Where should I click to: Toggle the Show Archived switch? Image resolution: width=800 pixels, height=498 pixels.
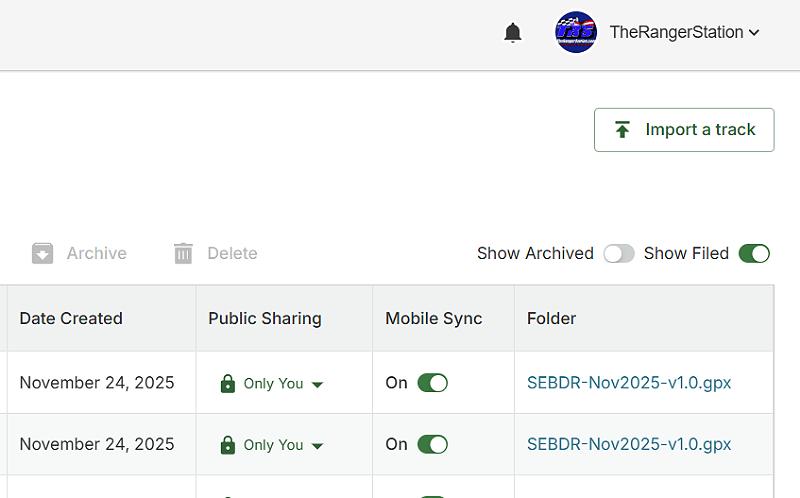coord(618,253)
